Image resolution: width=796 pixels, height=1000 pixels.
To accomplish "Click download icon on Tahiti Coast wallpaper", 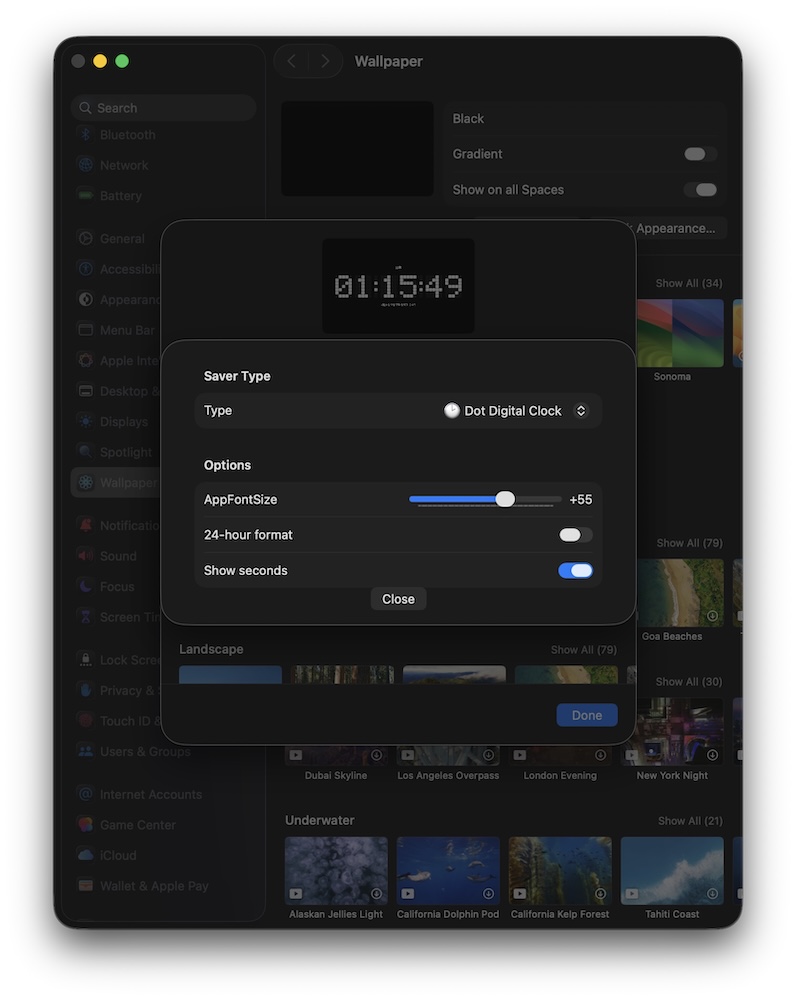I will pyautogui.click(x=712, y=893).
